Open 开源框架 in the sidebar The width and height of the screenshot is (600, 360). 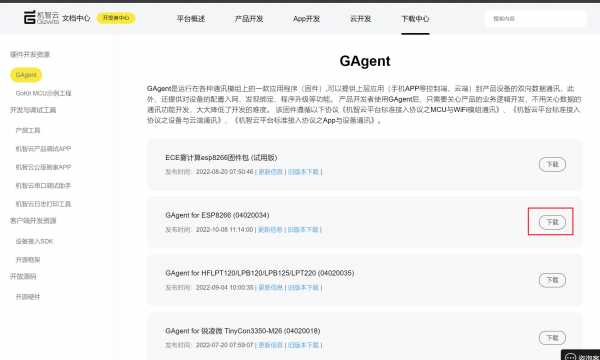tap(28, 260)
